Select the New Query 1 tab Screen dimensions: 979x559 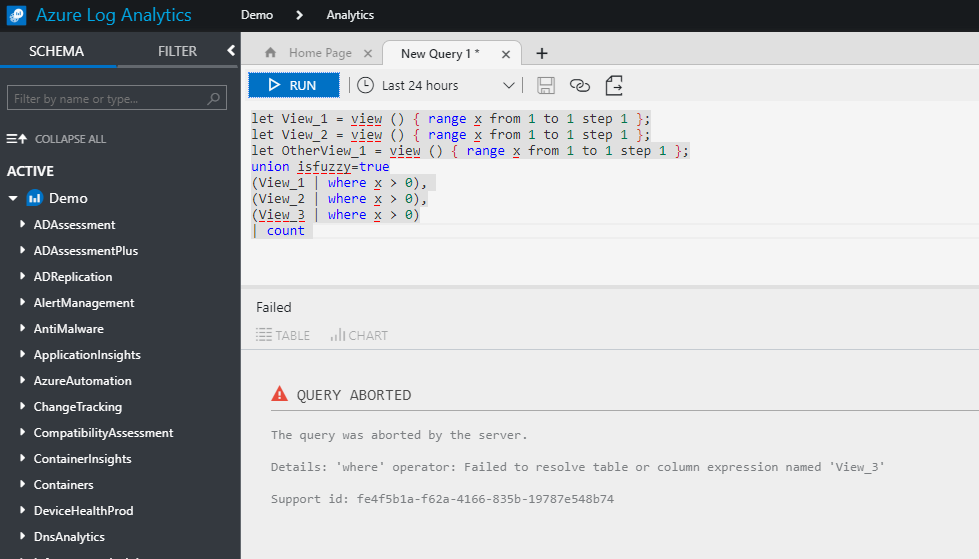click(x=440, y=54)
